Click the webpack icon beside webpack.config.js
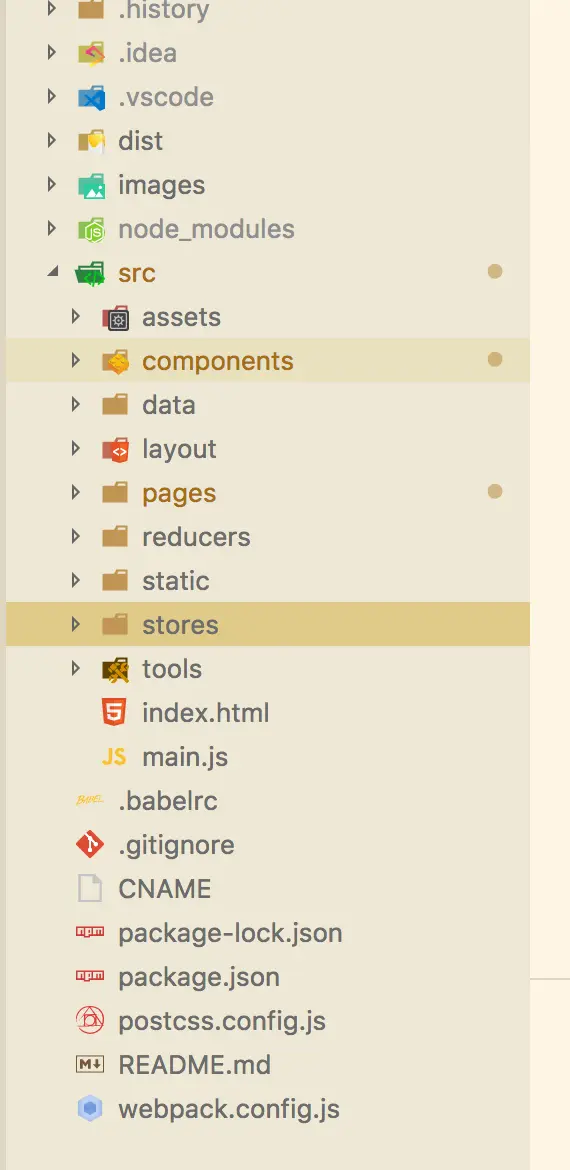This screenshot has width=570, height=1170. click(90, 1109)
